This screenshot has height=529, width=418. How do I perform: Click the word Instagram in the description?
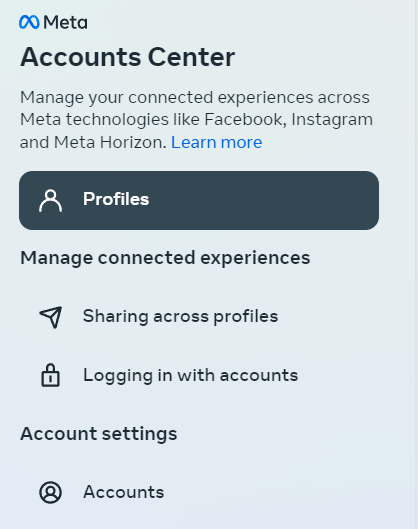coord(332,120)
